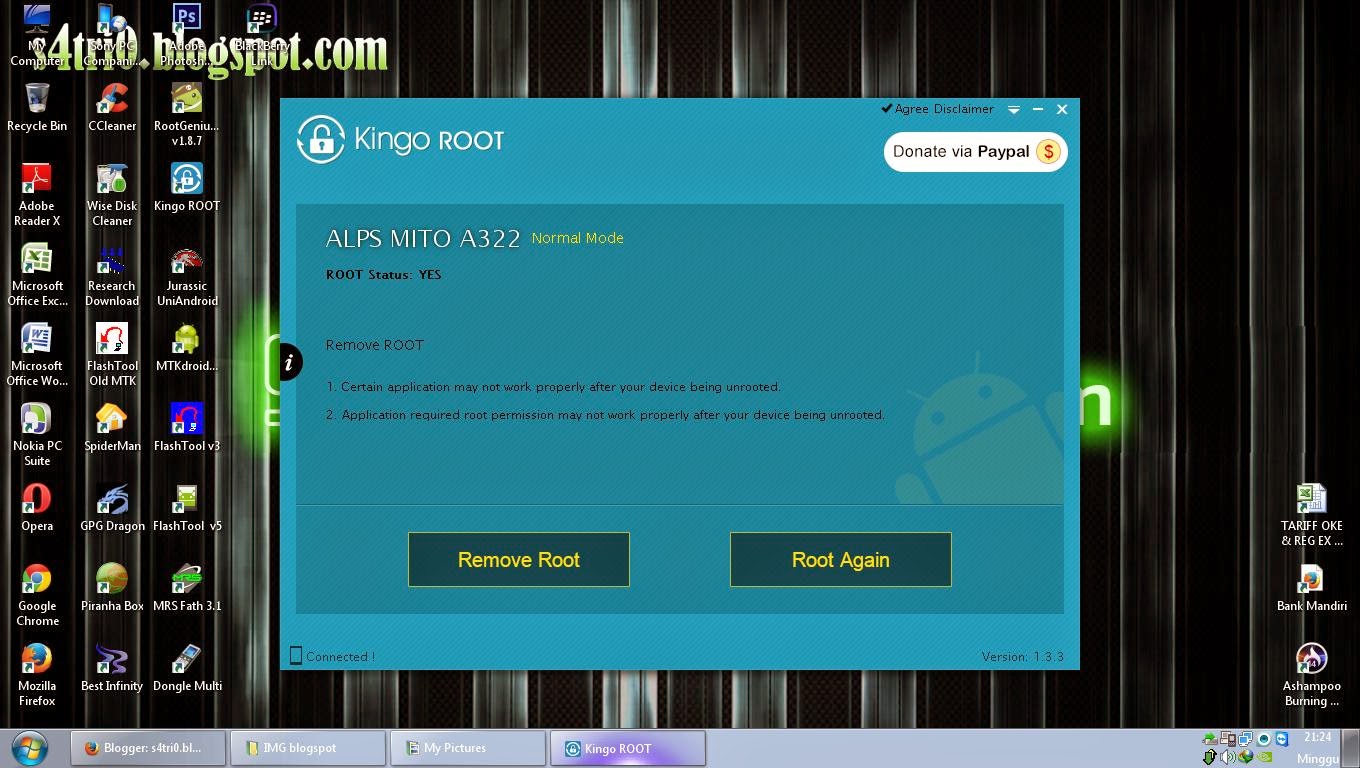The image size is (1360, 768).
Task: Select the Adobe Photoshop desktop shortcut
Action: pyautogui.click(x=186, y=34)
